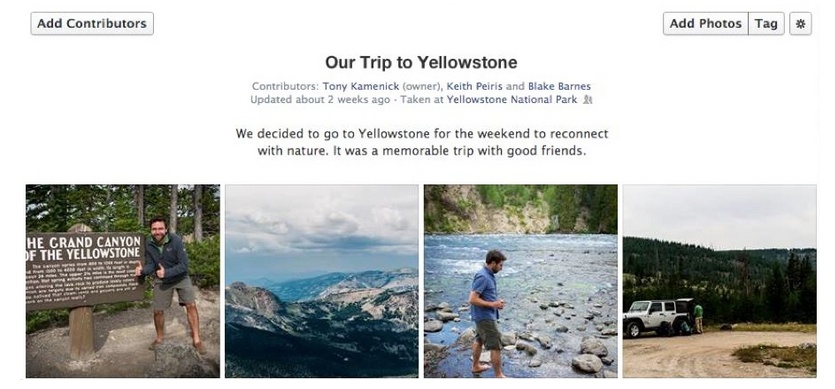Open Keith Peiris profile link
Image resolution: width=835 pixels, height=389 pixels.
coord(474,86)
